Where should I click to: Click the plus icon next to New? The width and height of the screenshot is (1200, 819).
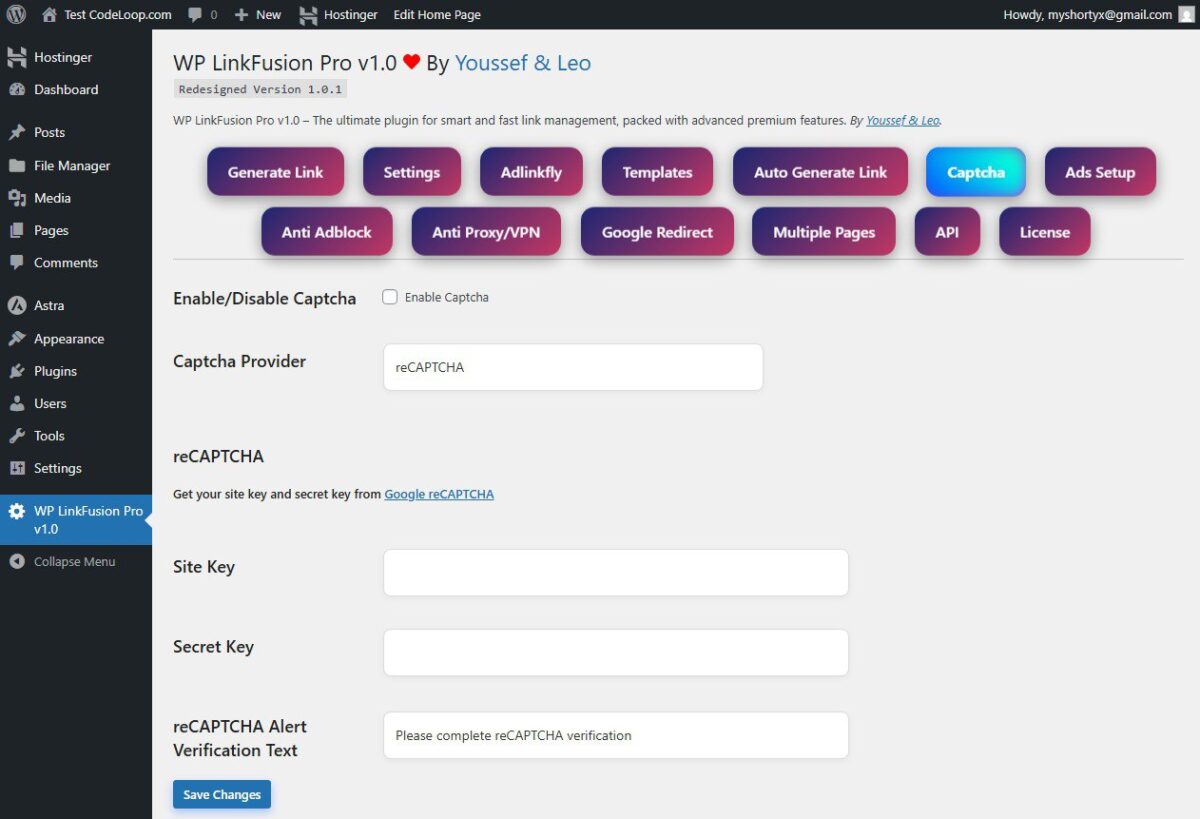[241, 15]
